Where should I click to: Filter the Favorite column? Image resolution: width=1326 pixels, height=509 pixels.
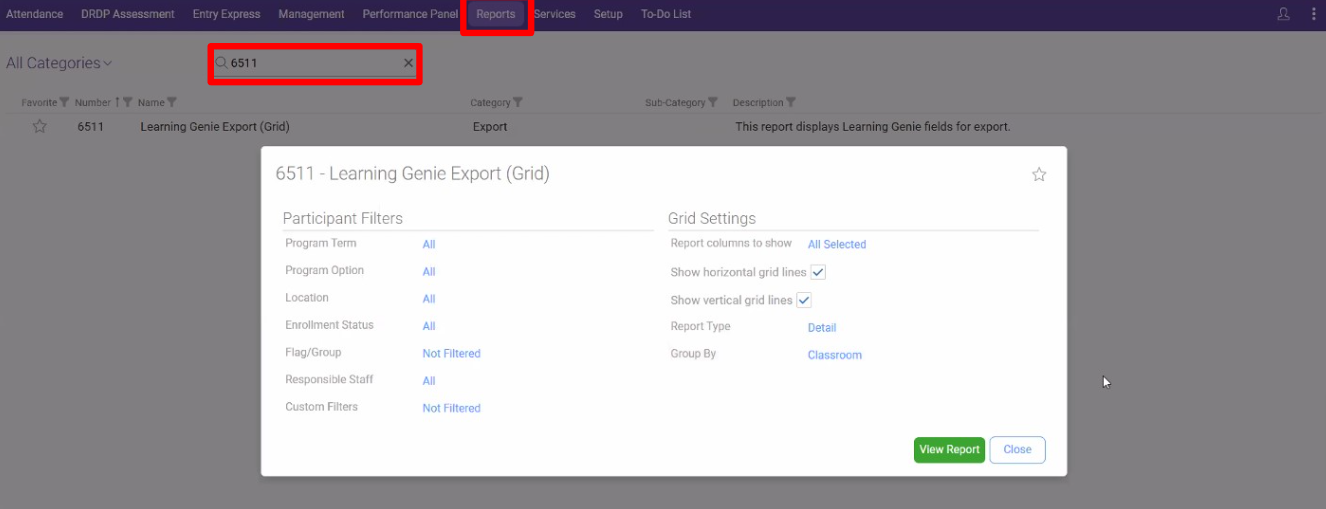(x=65, y=102)
